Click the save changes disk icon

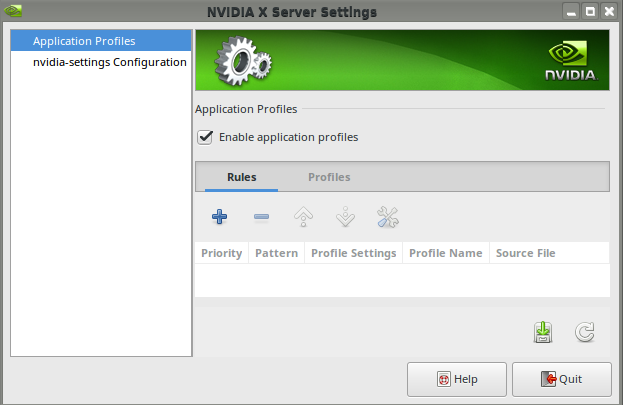543,332
